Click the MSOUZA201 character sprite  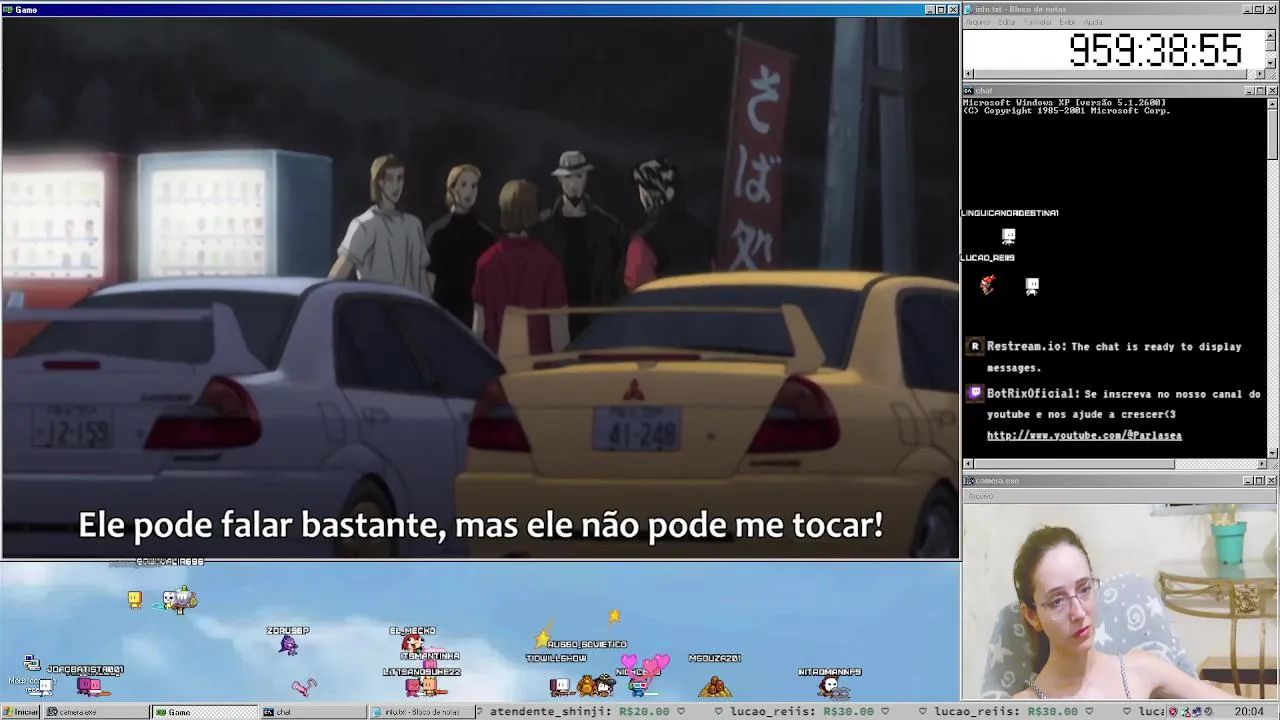click(x=714, y=686)
